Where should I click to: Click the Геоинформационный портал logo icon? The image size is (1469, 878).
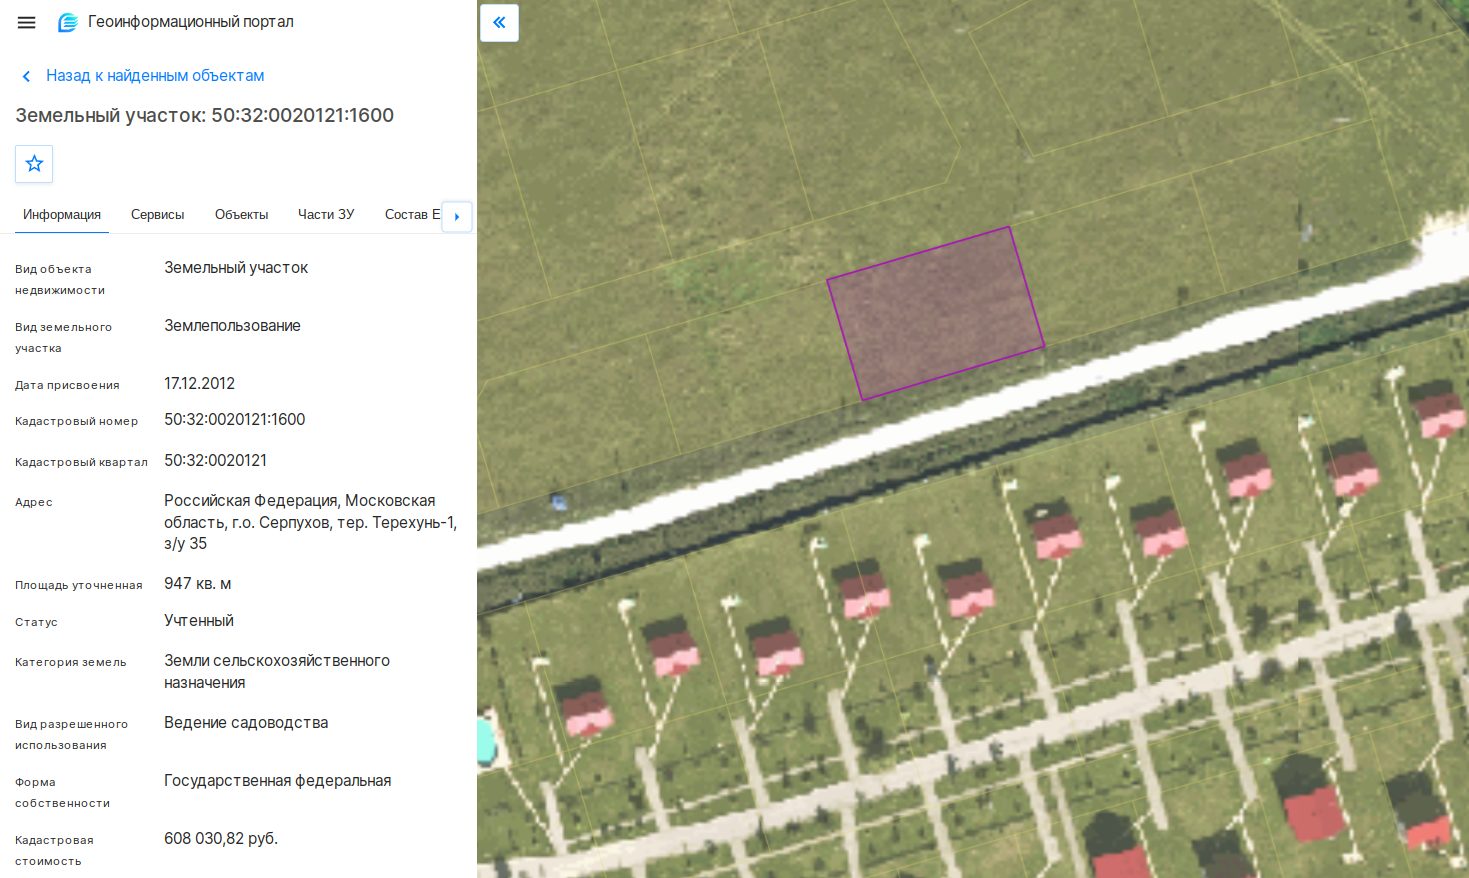pyautogui.click(x=67, y=22)
